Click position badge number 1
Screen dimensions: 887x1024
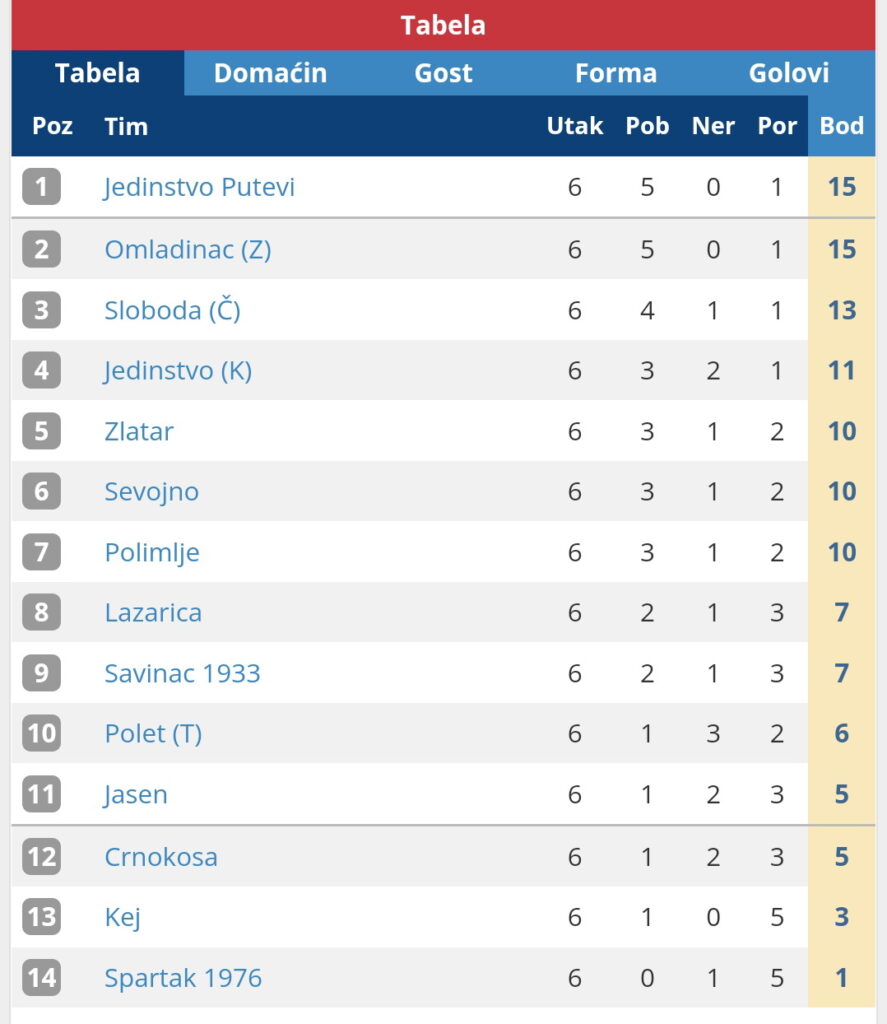tap(41, 187)
